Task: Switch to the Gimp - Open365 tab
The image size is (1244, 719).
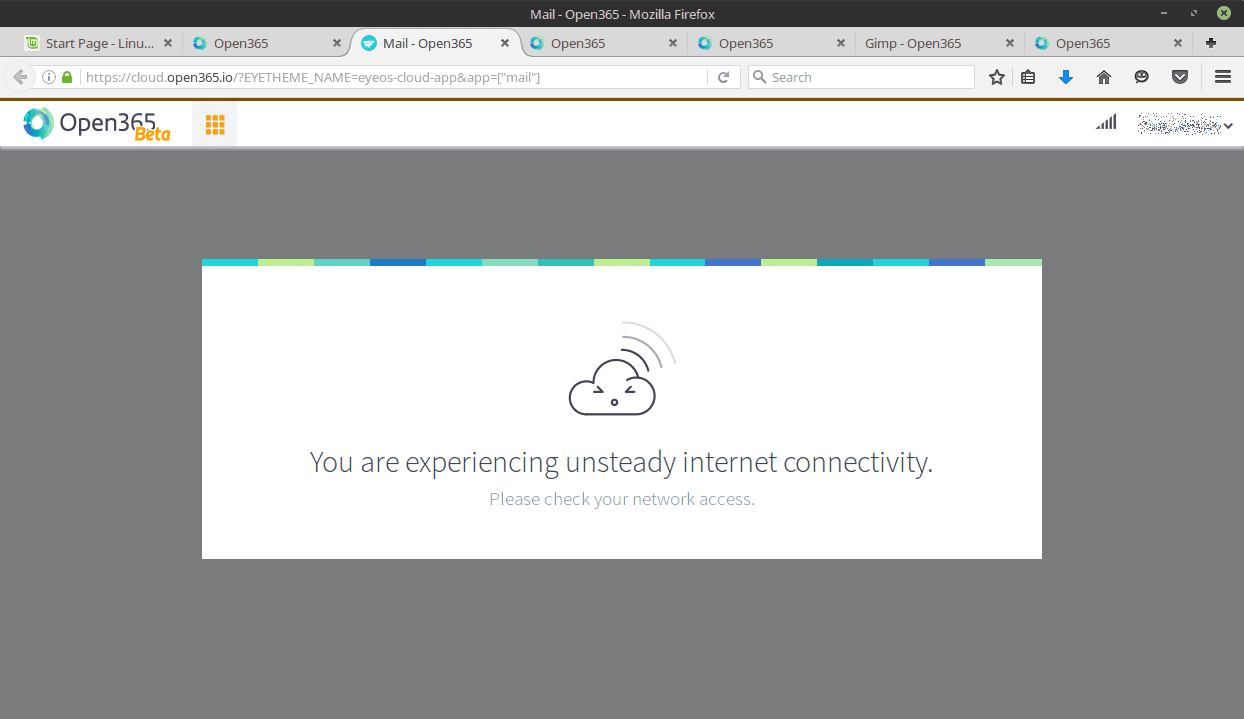Action: point(914,43)
